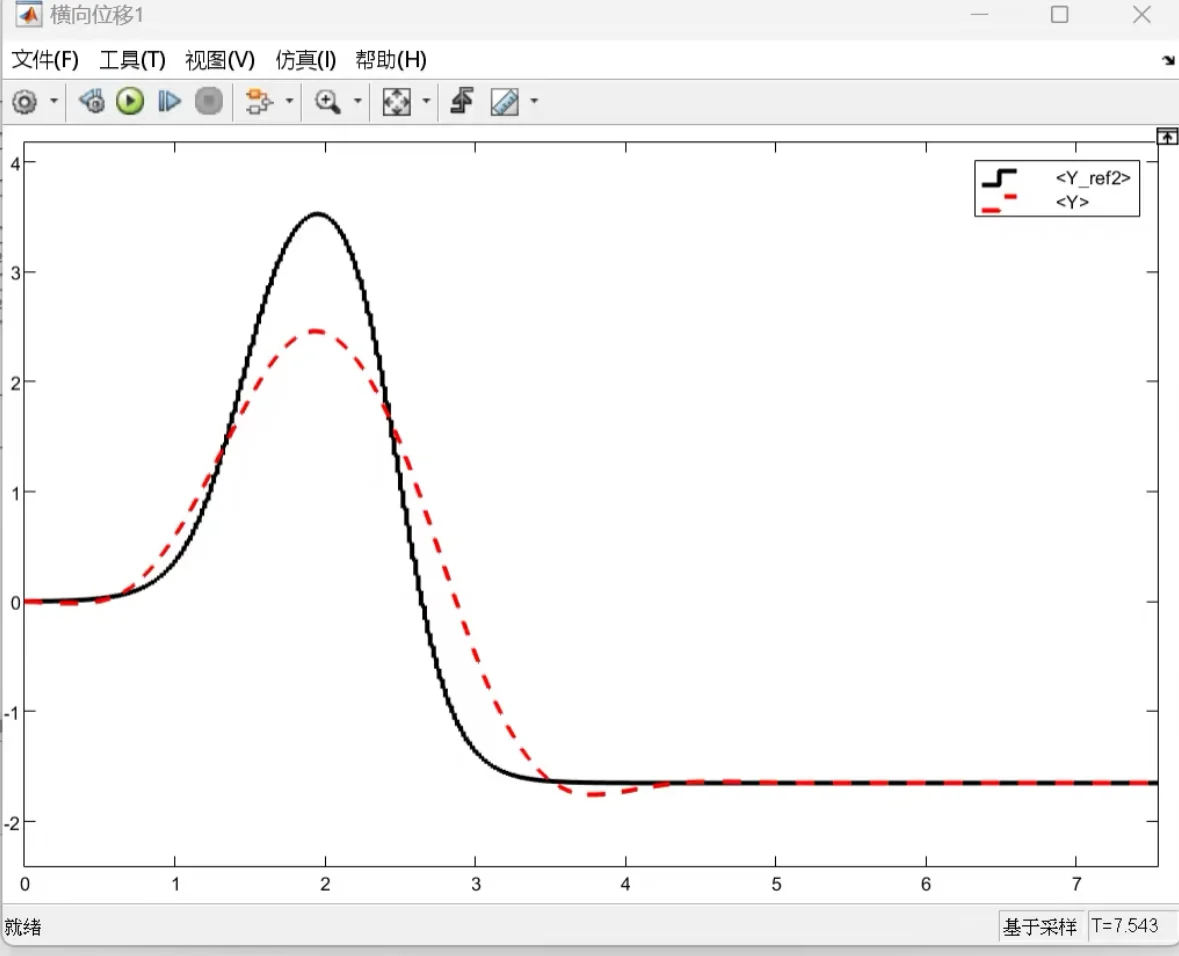Click the dock scope arrow icon
1179x956 pixels.
(1168, 60)
